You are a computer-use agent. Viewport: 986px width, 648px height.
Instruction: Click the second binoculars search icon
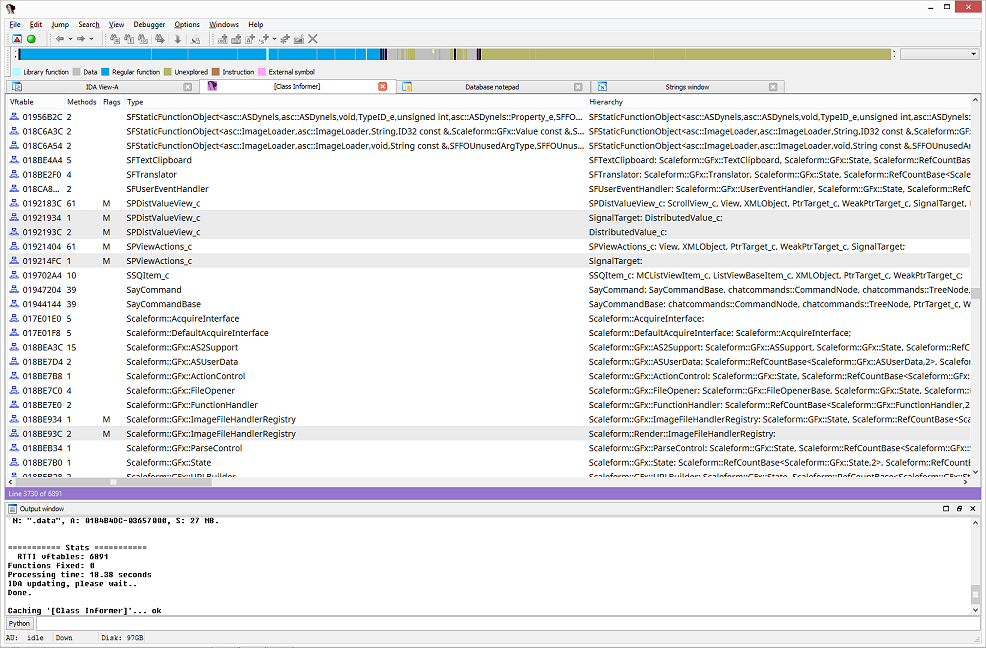click(x=129, y=39)
